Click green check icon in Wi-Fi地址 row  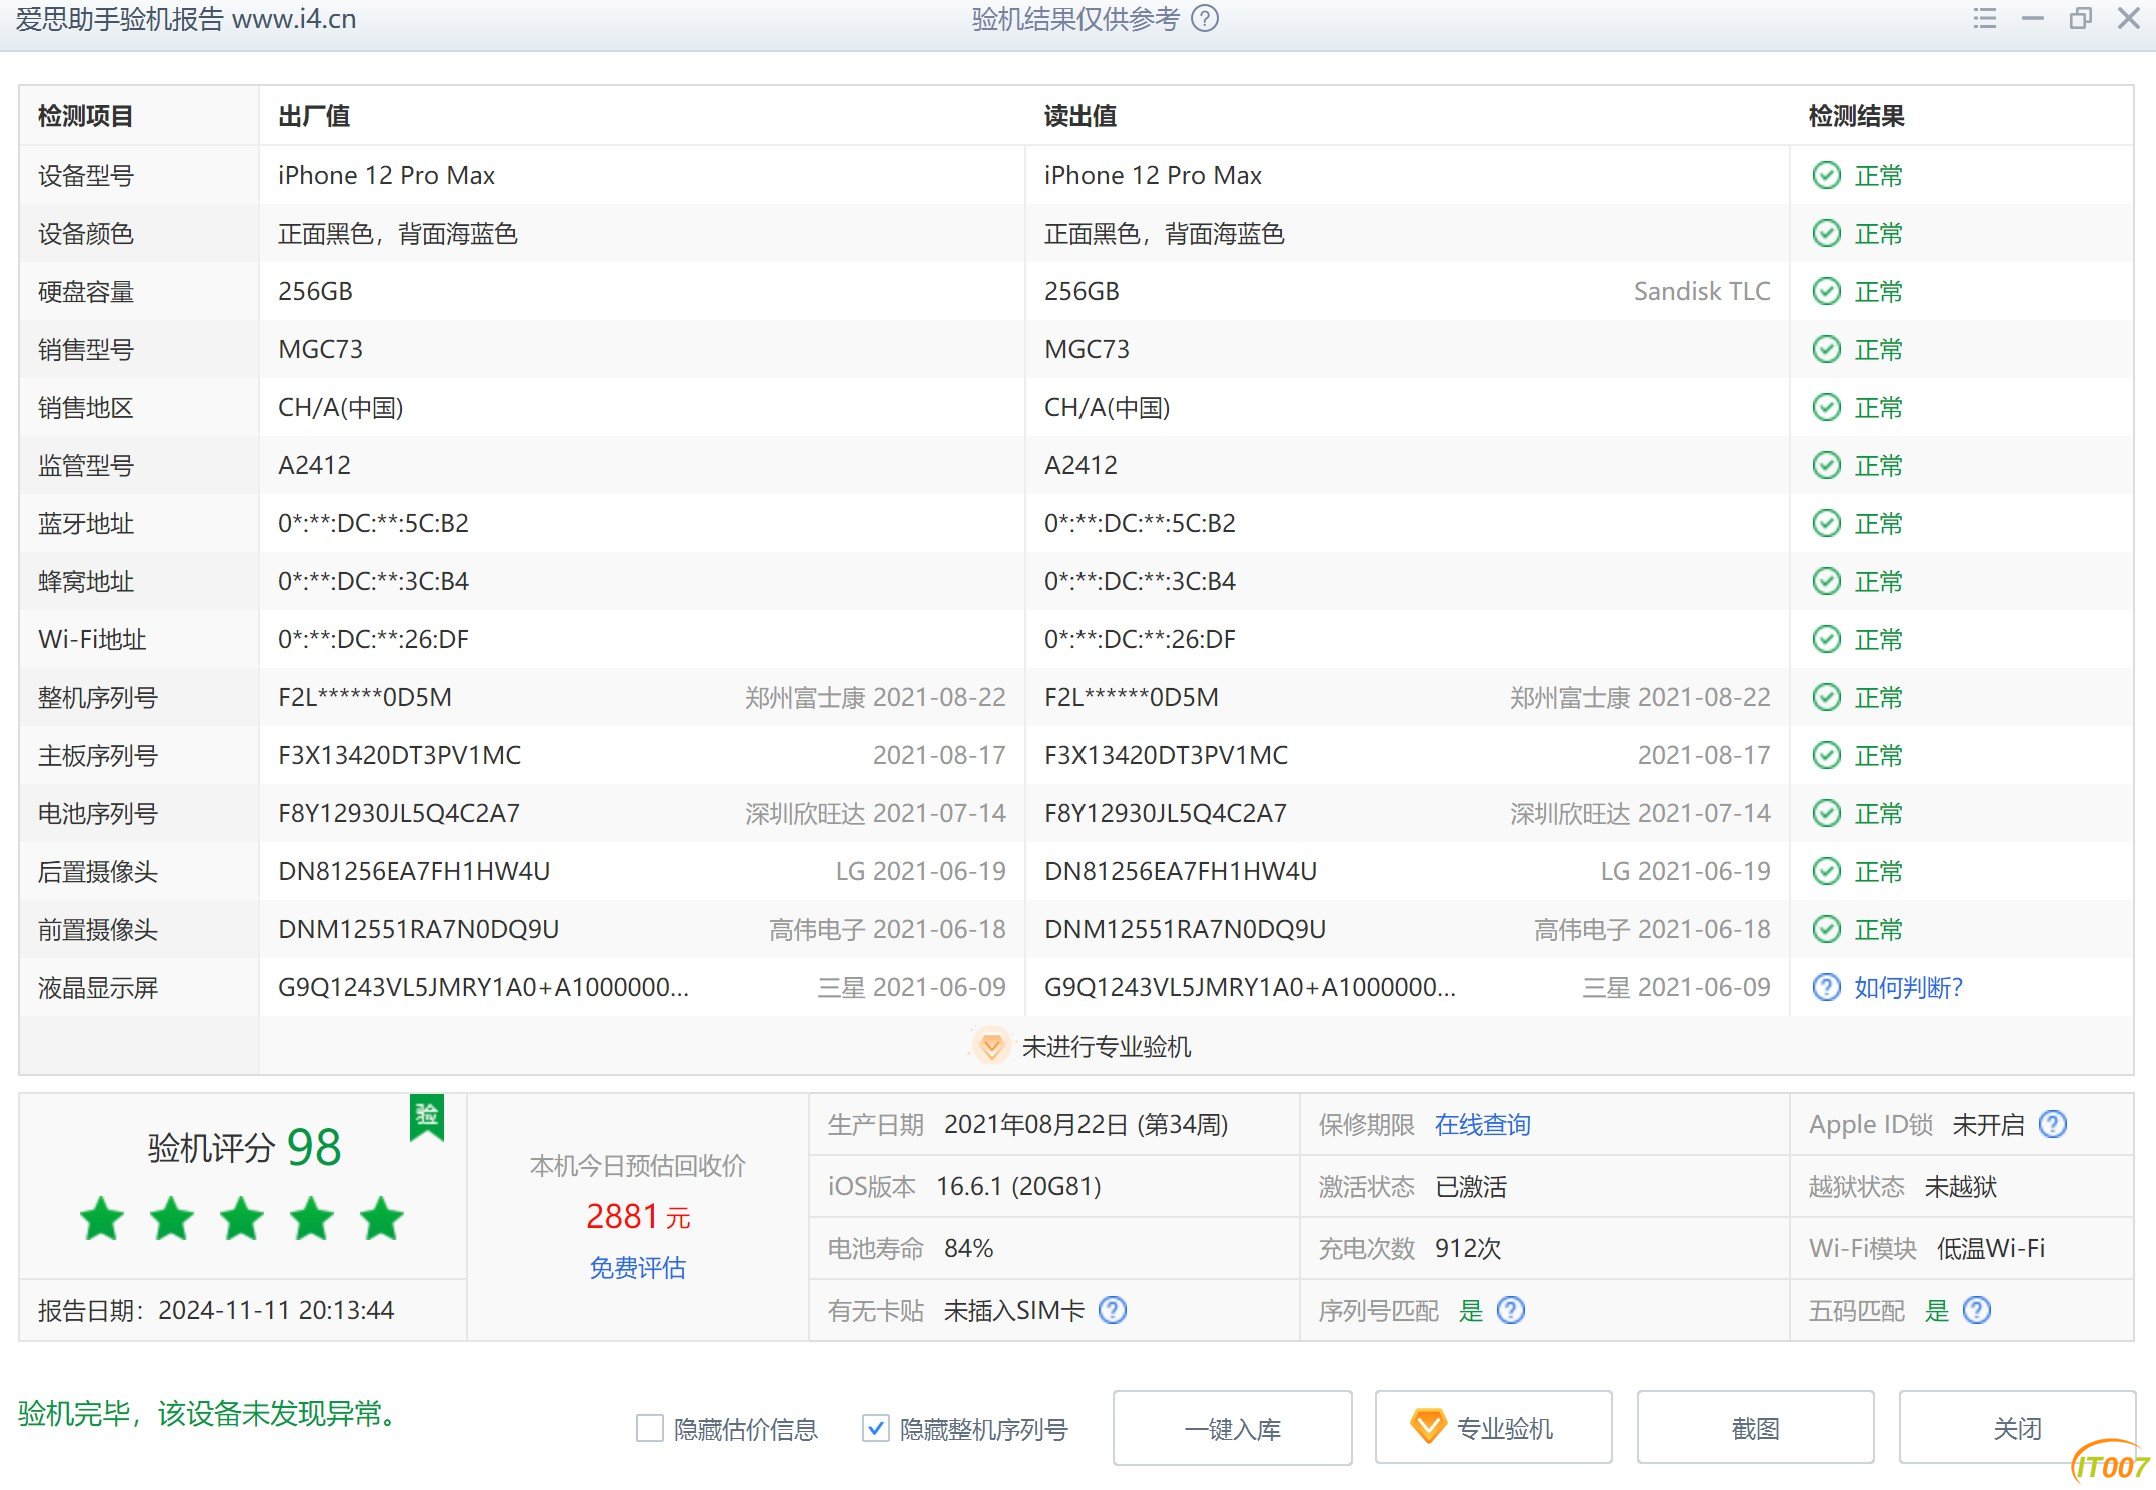(1826, 640)
